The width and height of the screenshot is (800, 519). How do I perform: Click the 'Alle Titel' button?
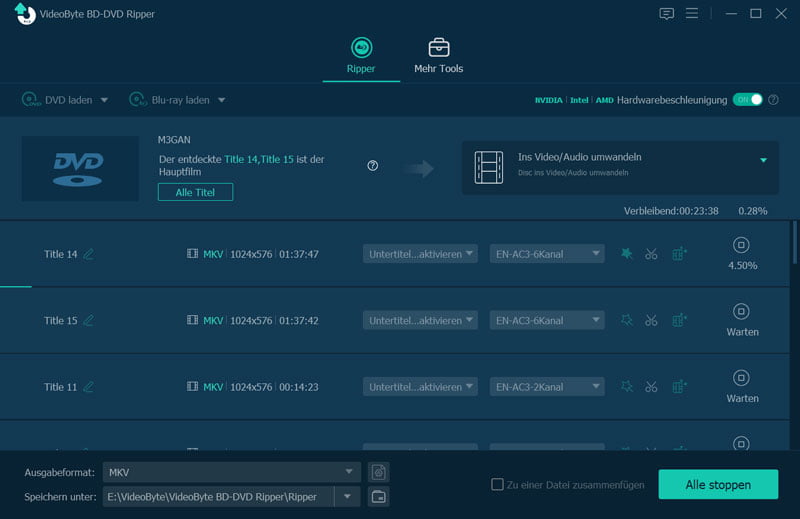click(195, 192)
